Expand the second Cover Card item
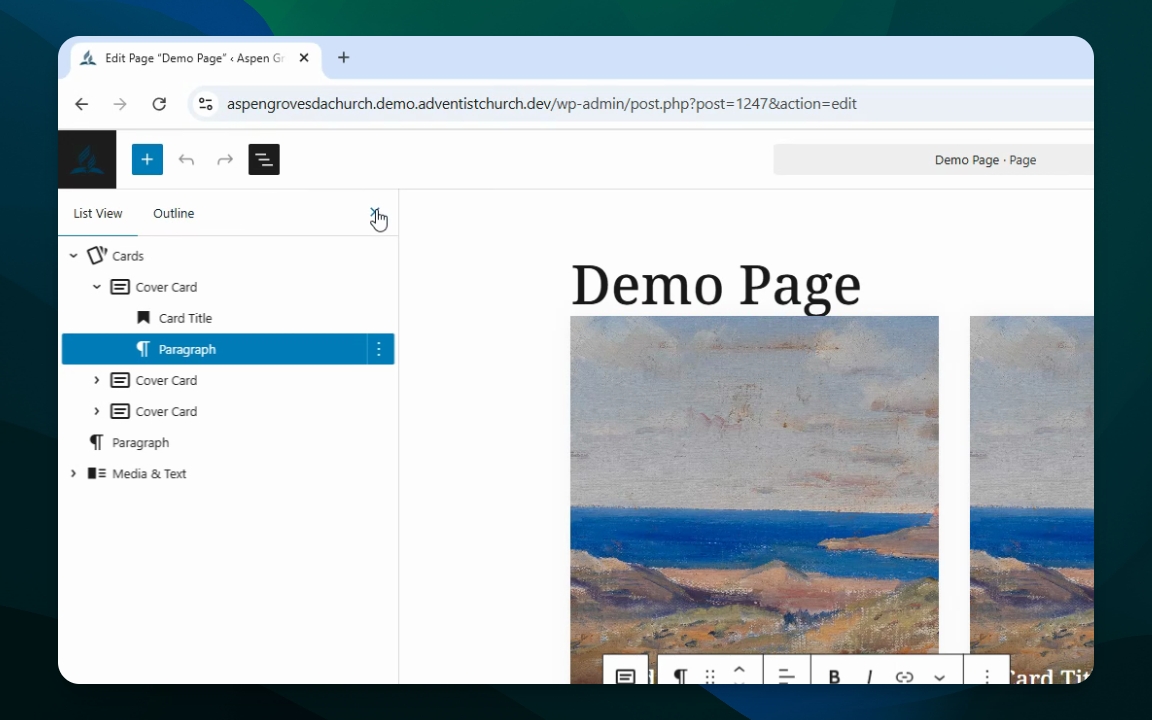Viewport: 1152px width, 720px height. [x=97, y=380]
